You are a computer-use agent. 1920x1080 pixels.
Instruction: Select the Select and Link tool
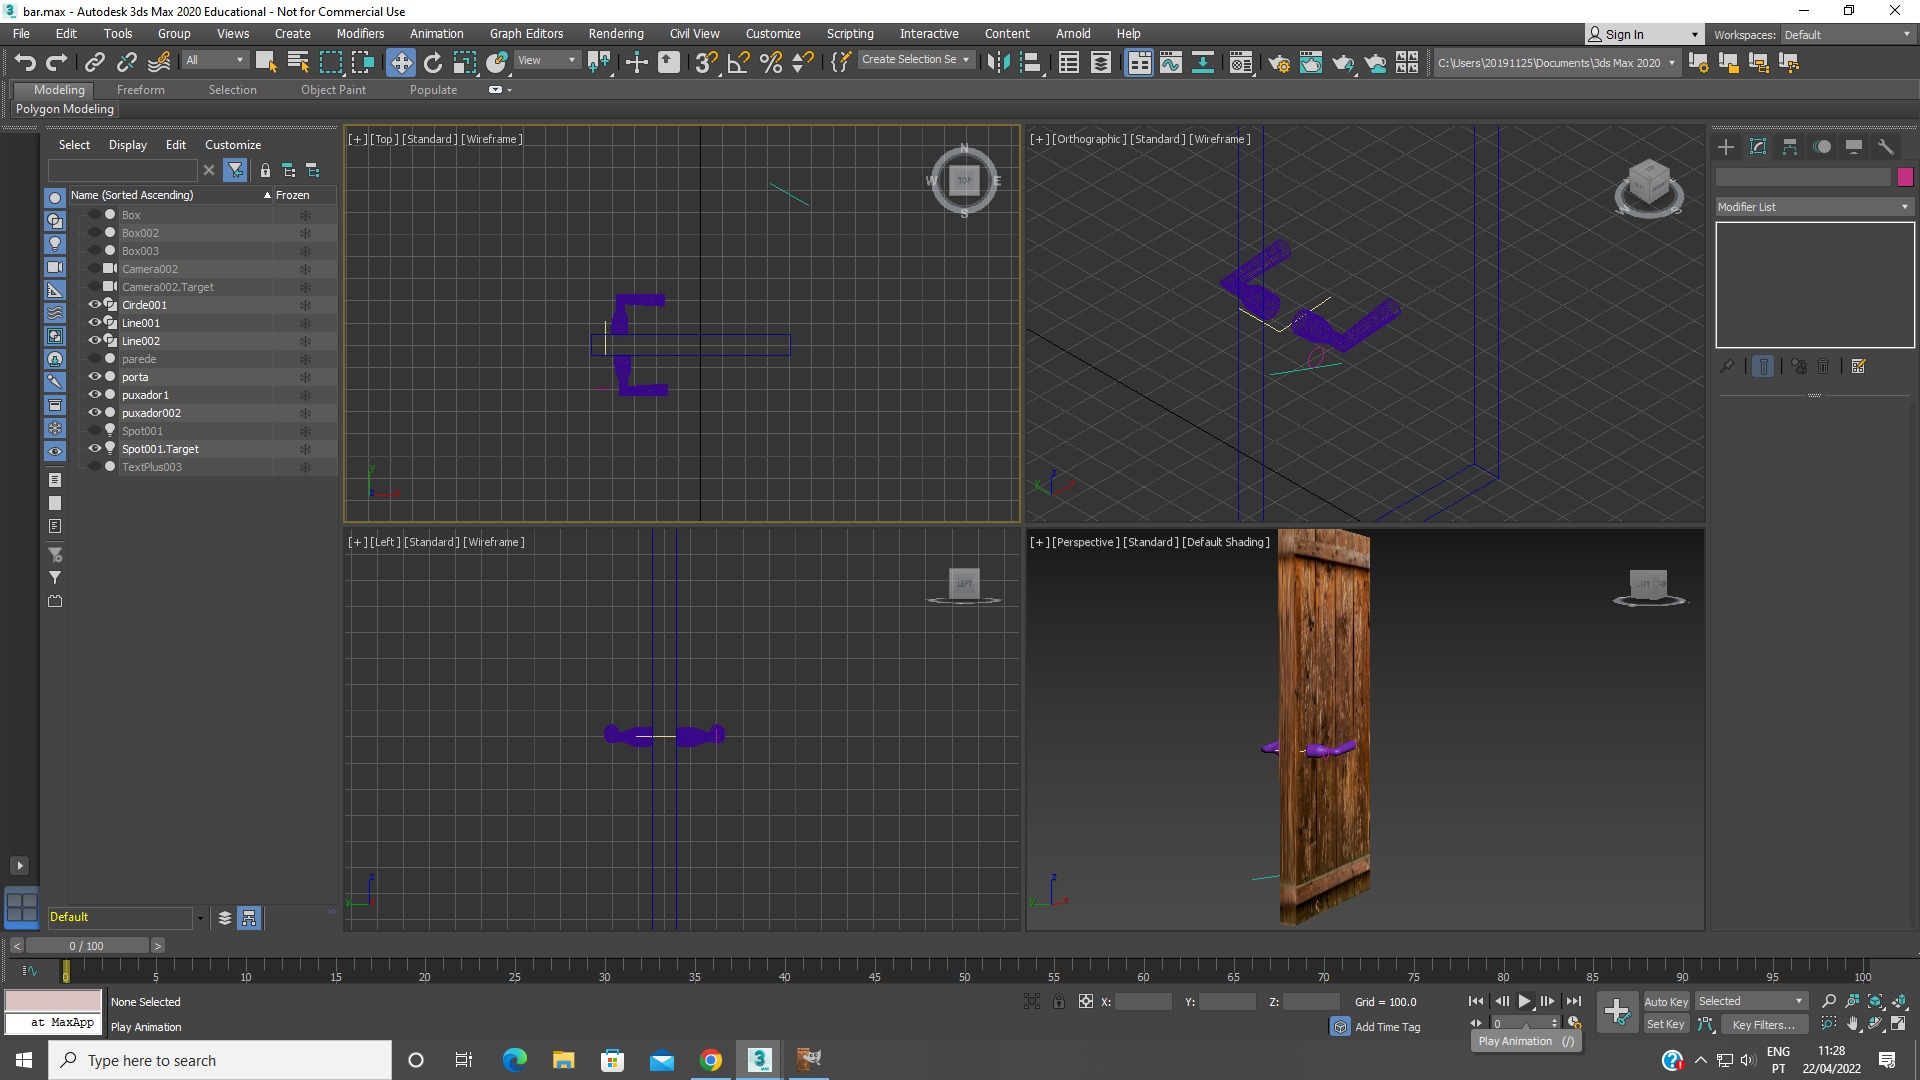[x=95, y=62]
